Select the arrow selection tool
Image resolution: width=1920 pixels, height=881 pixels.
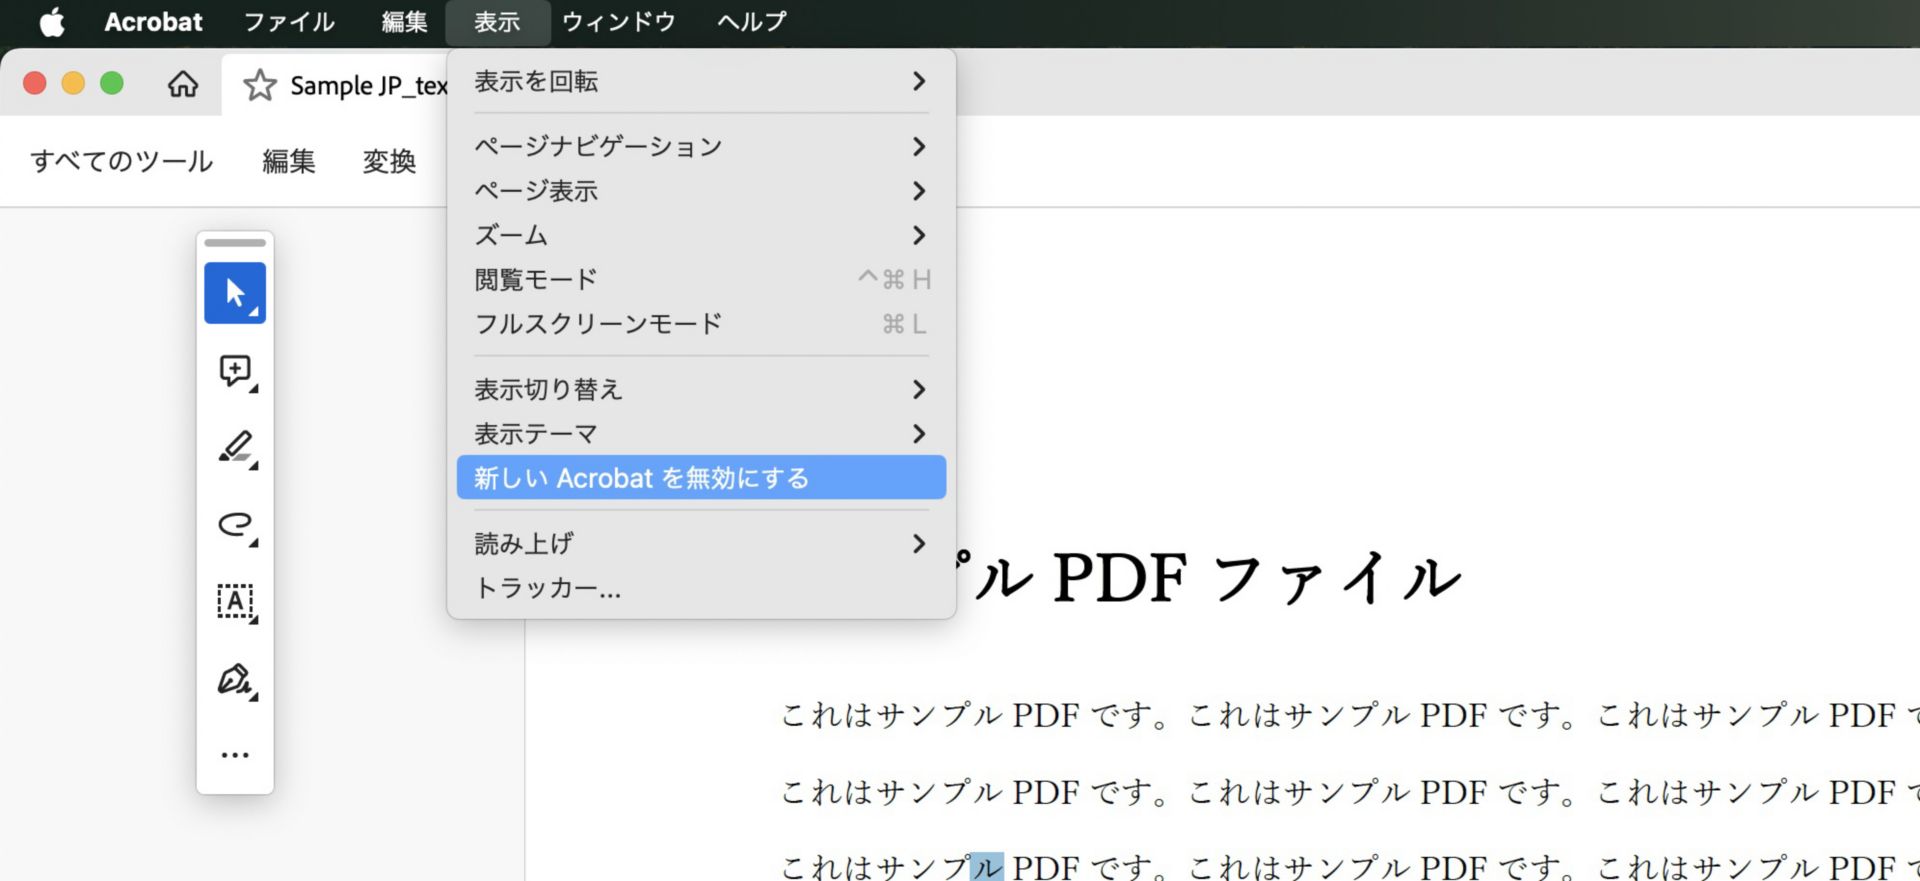point(235,293)
